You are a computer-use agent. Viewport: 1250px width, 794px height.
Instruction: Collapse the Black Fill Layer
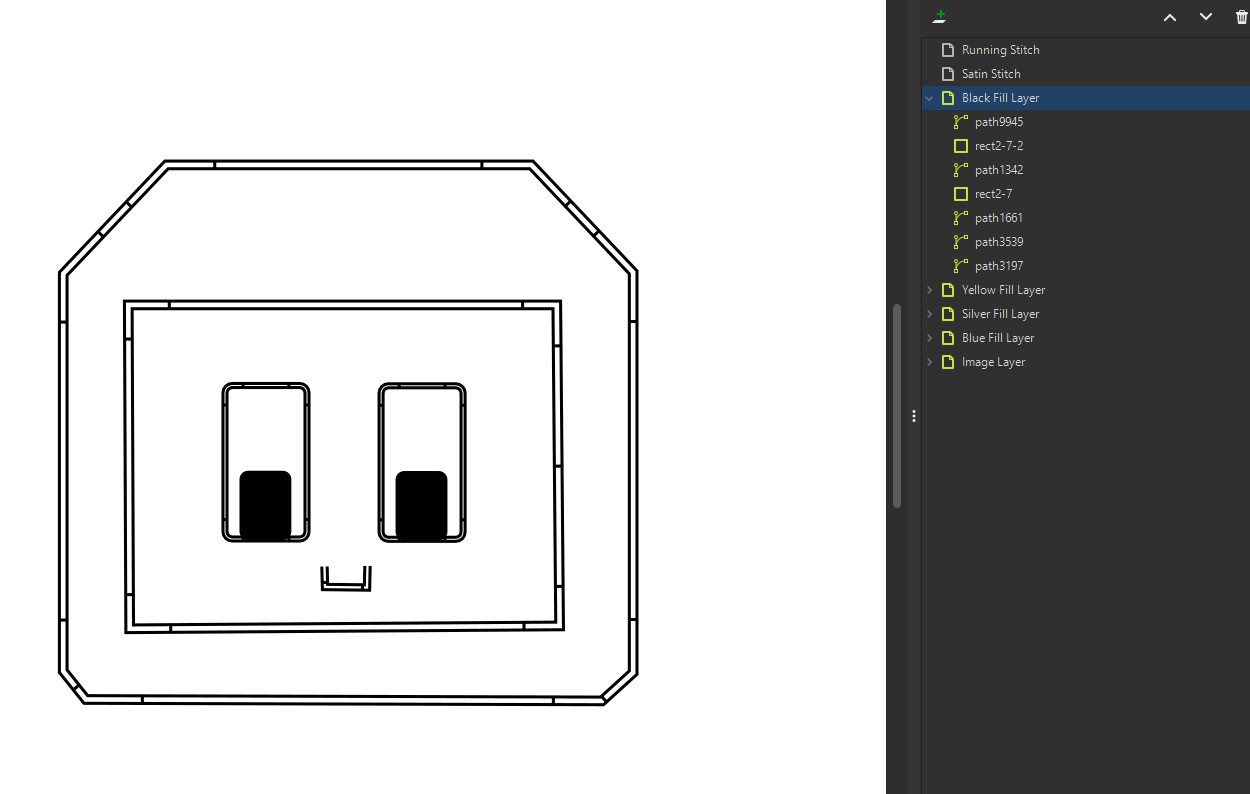point(929,98)
